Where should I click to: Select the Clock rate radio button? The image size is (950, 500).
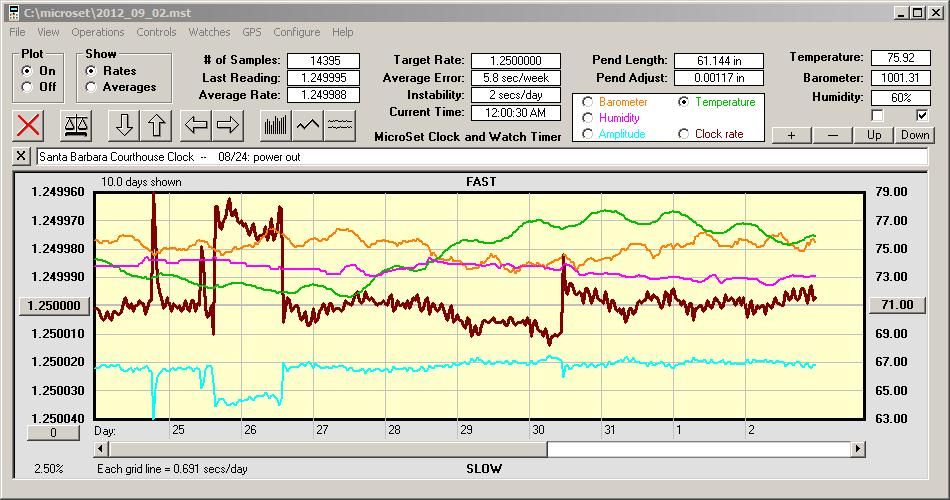(x=684, y=133)
